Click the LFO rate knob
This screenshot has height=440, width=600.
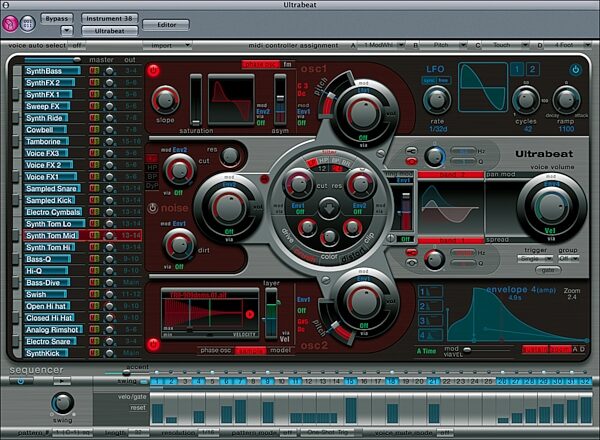[437, 100]
